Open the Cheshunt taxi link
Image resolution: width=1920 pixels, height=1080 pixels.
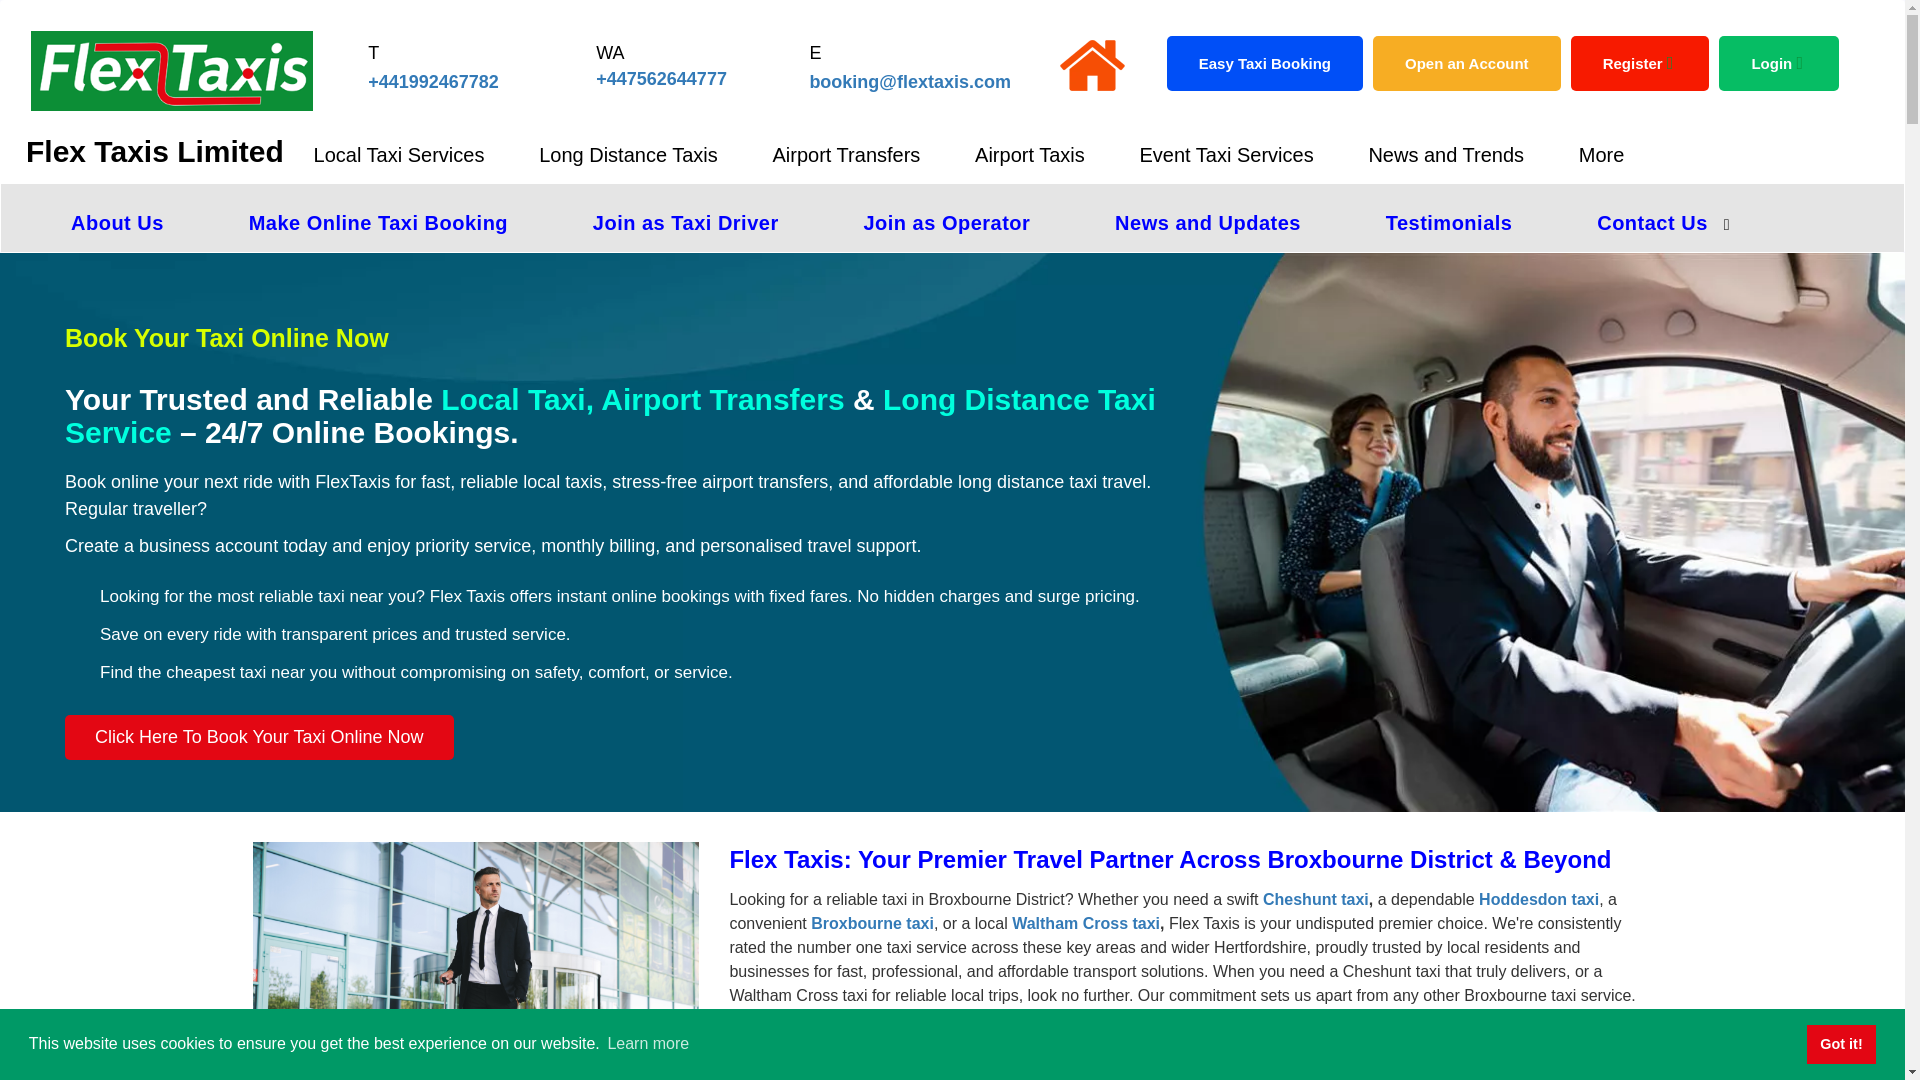coord(1315,899)
